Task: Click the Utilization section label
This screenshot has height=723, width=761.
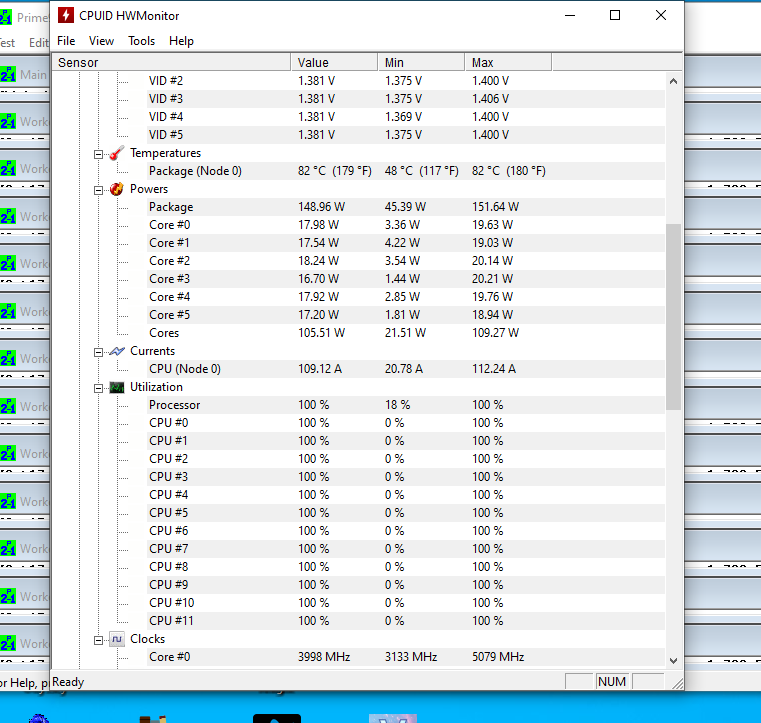Action: [156, 387]
